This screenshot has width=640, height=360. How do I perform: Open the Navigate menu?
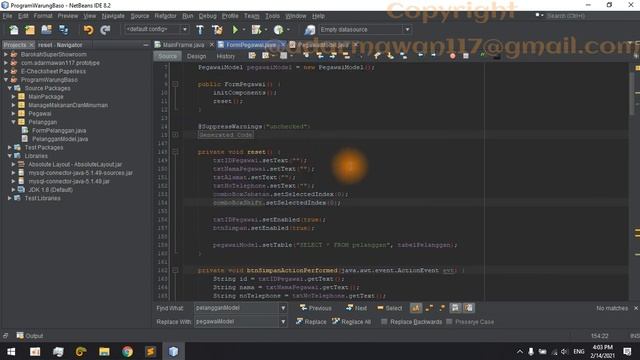click(x=113, y=16)
